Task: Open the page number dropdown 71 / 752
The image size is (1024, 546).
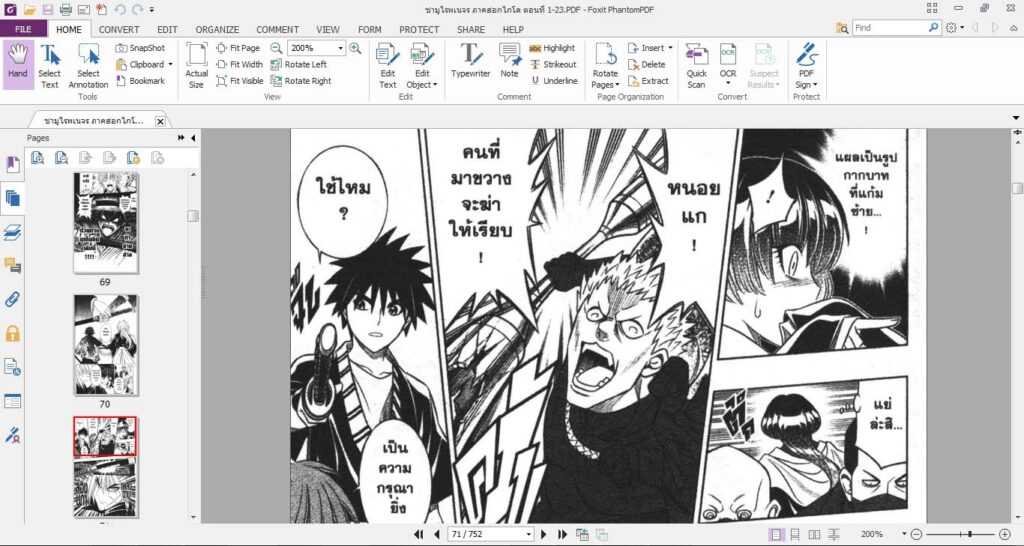Action: click(528, 534)
